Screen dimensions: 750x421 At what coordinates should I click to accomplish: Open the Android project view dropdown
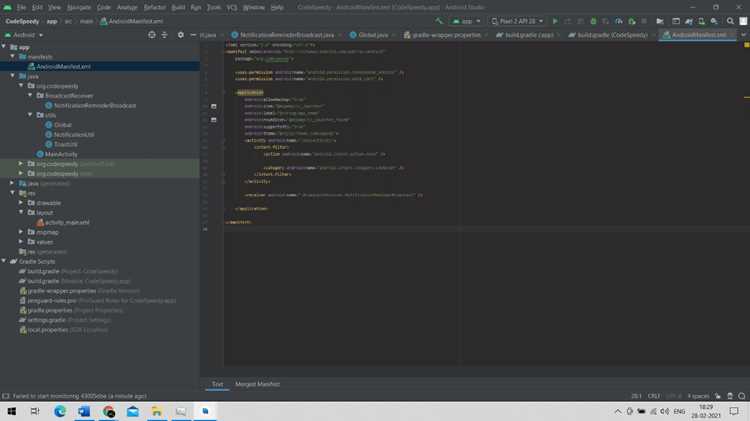pos(24,35)
